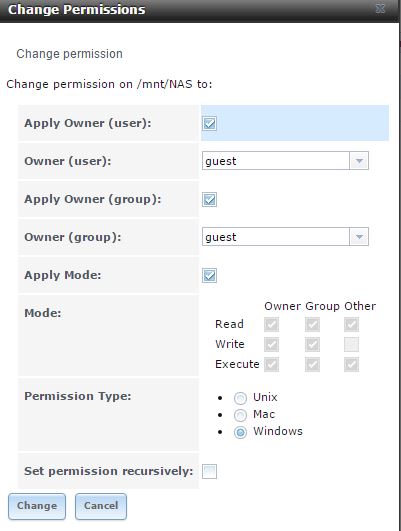Click the Change button
The height and width of the screenshot is (531, 401).
pos(37,506)
